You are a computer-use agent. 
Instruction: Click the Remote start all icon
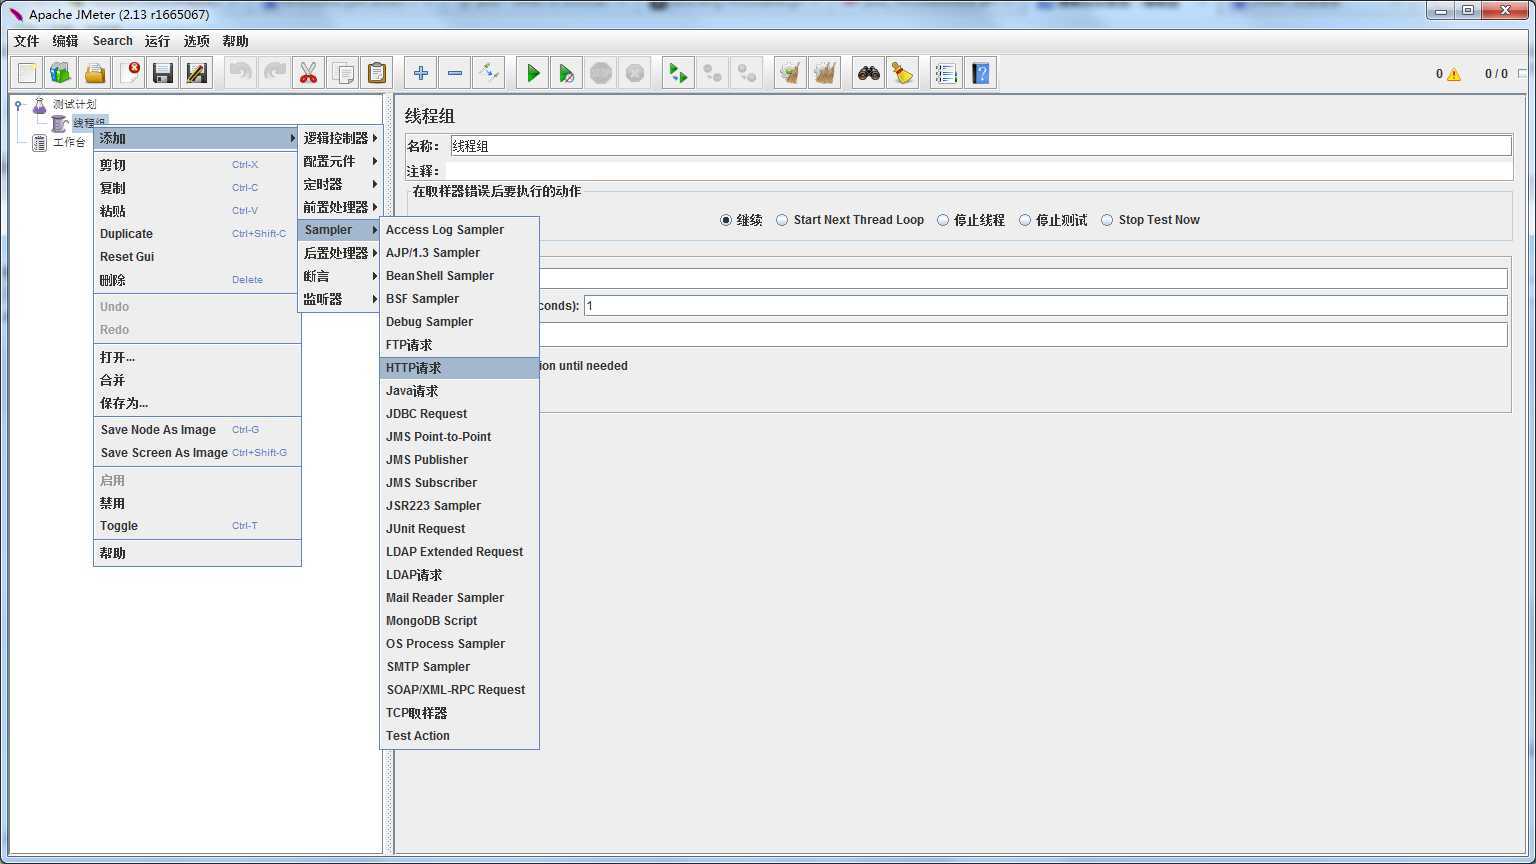pyautogui.click(x=679, y=73)
